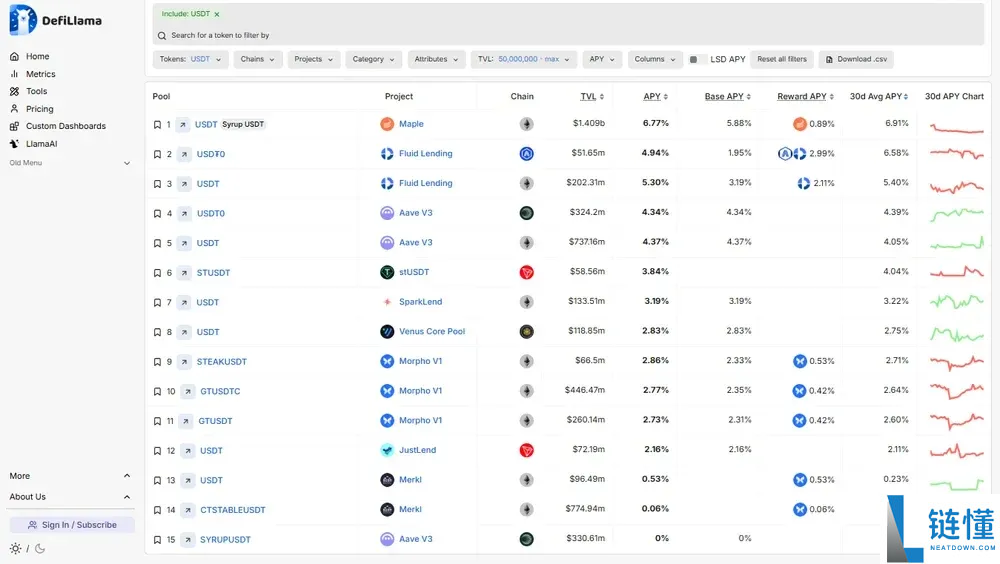Open external link arrow for Maple USDT

(182, 124)
